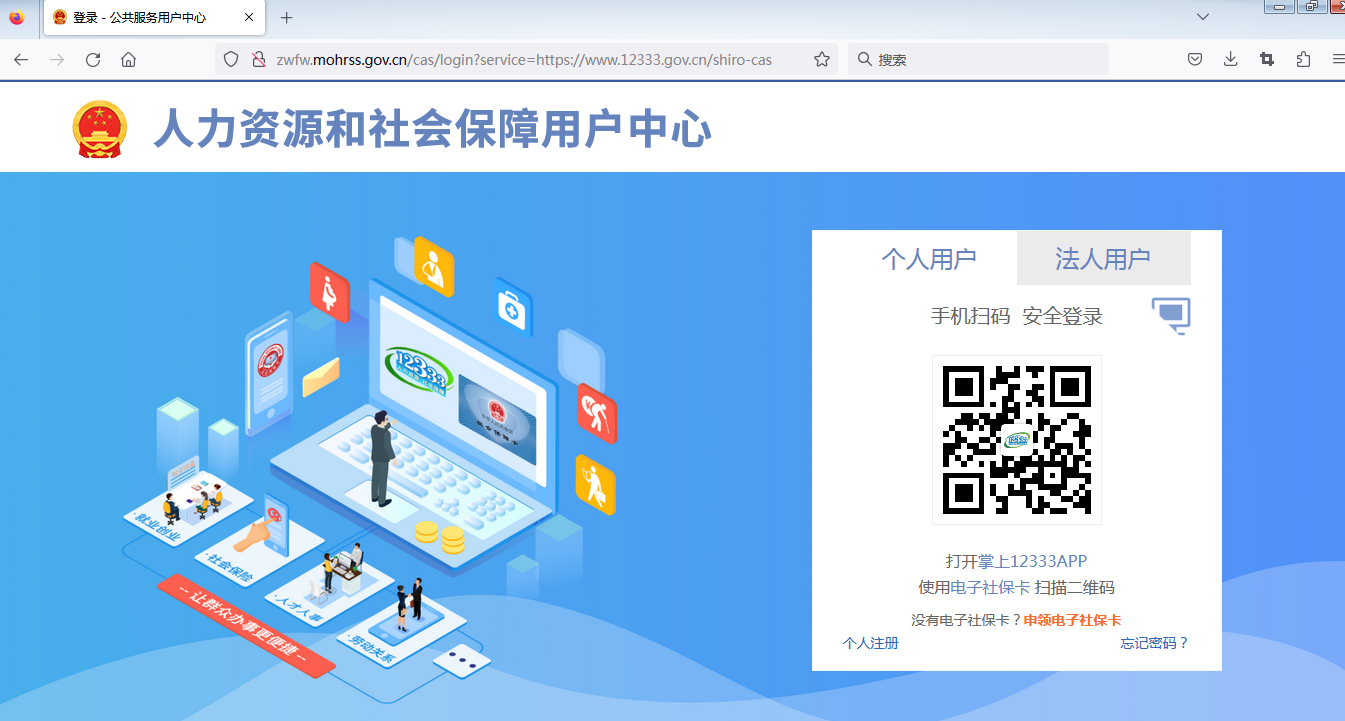Click the Firefox logo icon
1345x721 pixels.
click(x=16, y=17)
